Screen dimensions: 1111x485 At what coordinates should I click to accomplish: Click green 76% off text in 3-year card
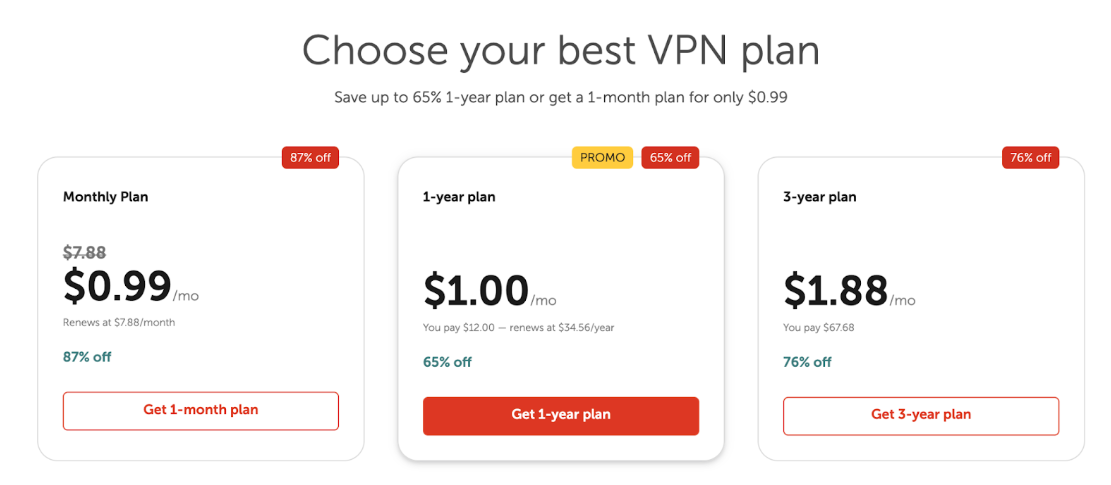pyautogui.click(x=807, y=362)
